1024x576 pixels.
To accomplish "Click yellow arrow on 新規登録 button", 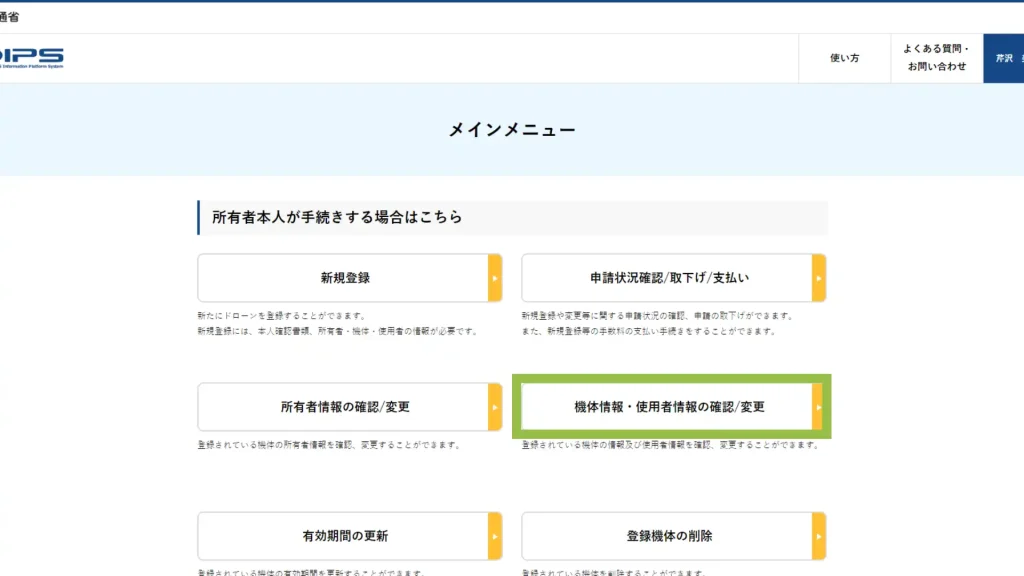I will click(x=494, y=278).
